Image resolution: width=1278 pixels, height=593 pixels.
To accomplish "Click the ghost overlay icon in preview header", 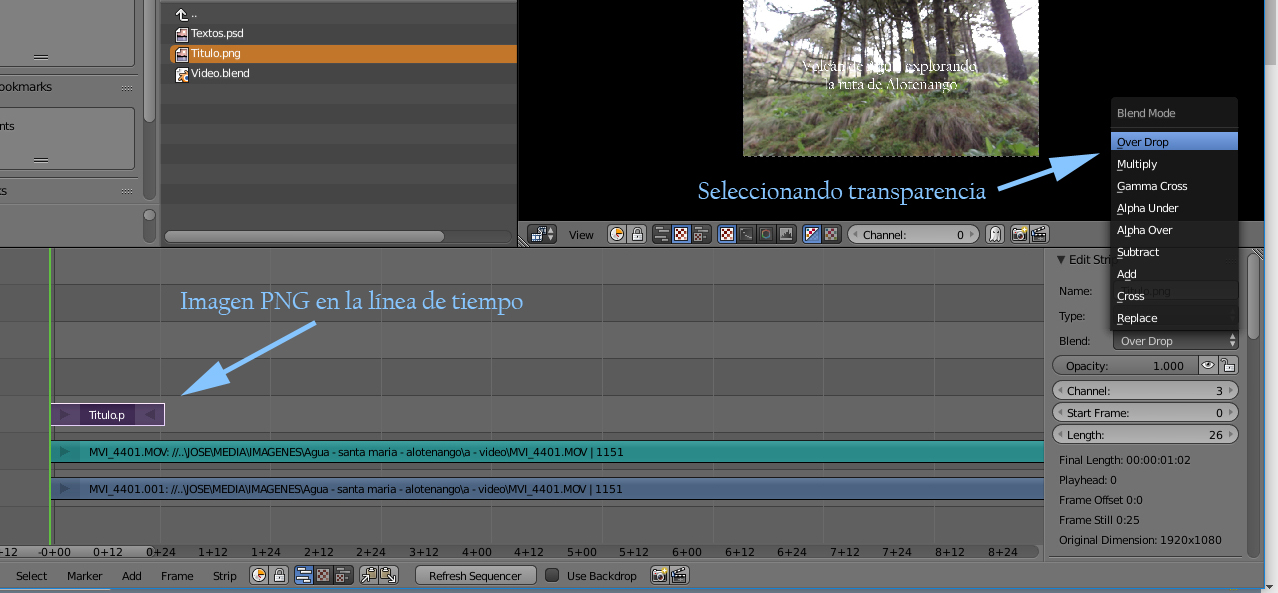I will tap(995, 234).
